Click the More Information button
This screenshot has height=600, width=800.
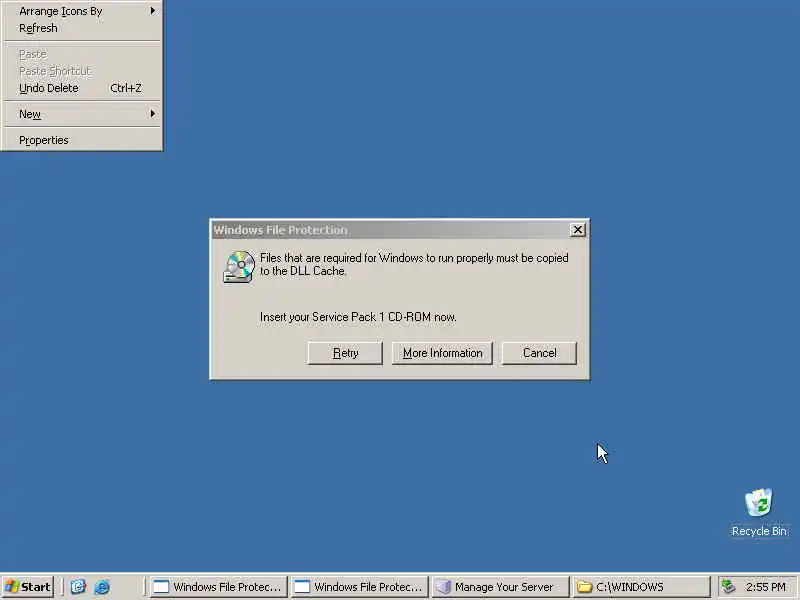(442, 353)
